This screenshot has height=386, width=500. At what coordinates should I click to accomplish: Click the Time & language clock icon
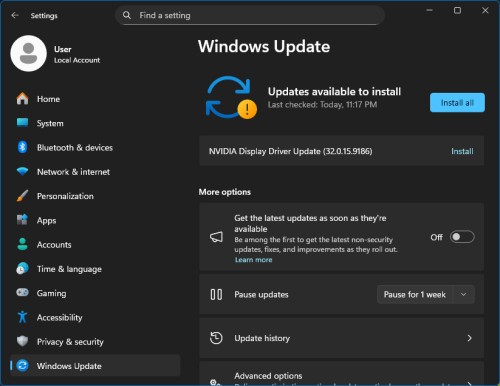22,269
